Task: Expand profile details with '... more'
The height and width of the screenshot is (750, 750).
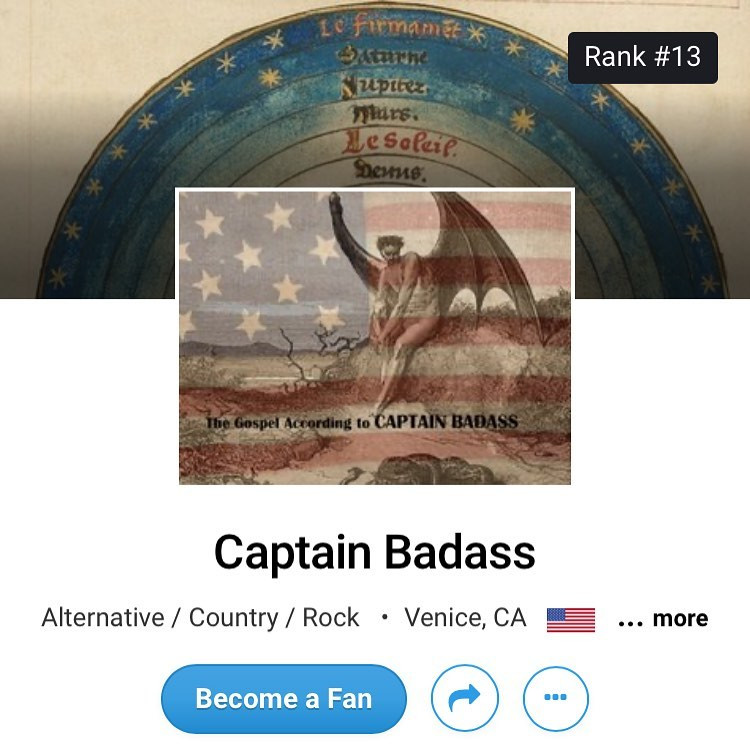Action: tap(662, 618)
